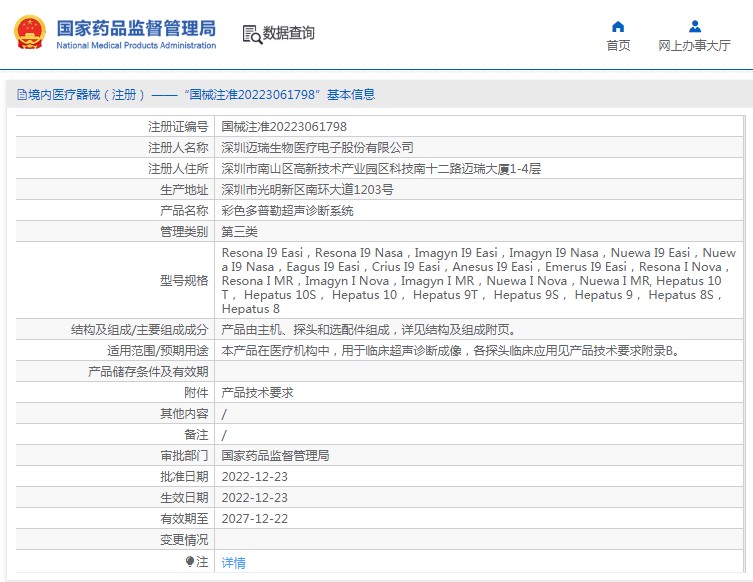Select the 审批部门 label
This screenshot has width=753, height=582.
point(184,456)
